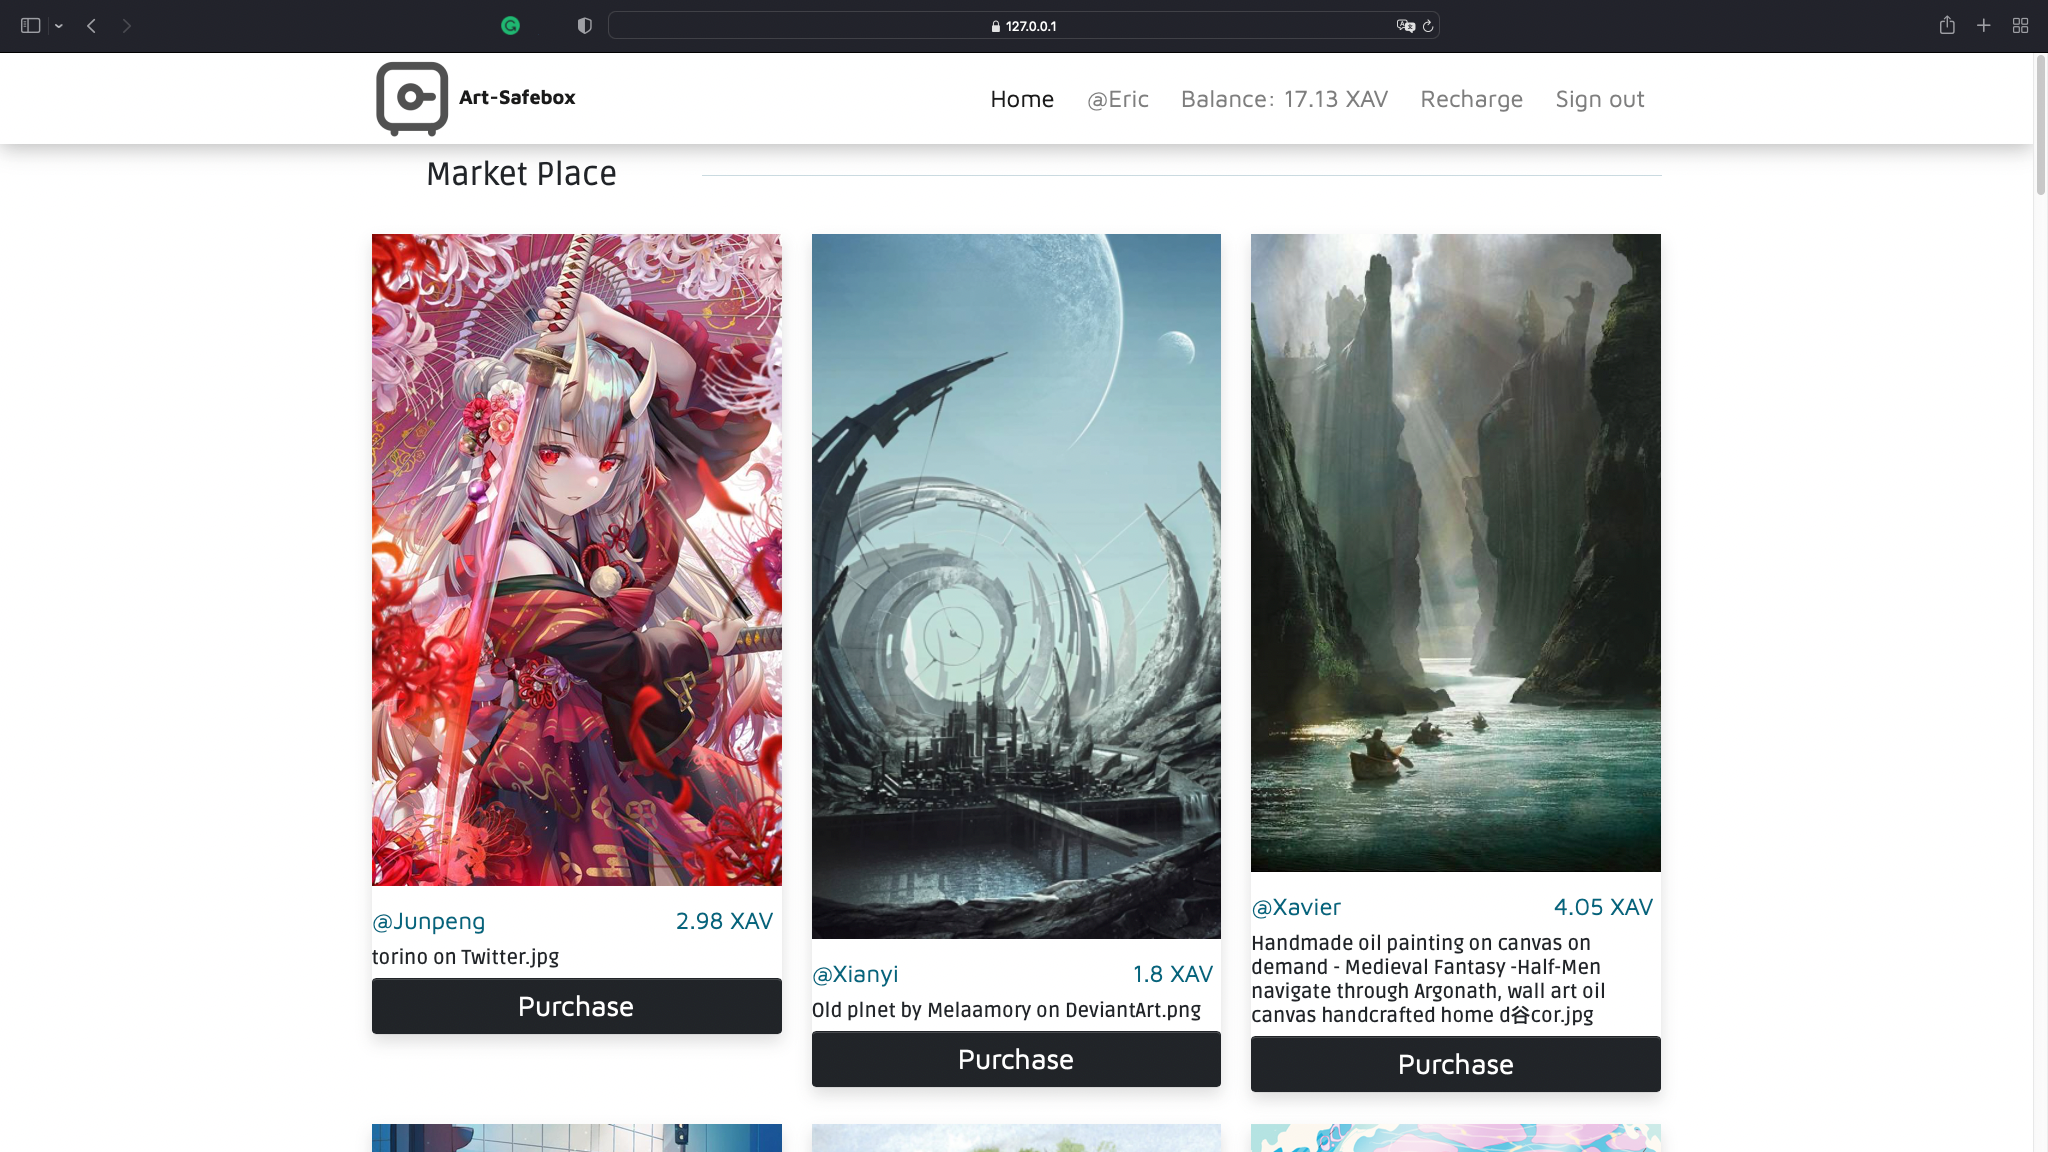Click the Sign out link

1599,99
